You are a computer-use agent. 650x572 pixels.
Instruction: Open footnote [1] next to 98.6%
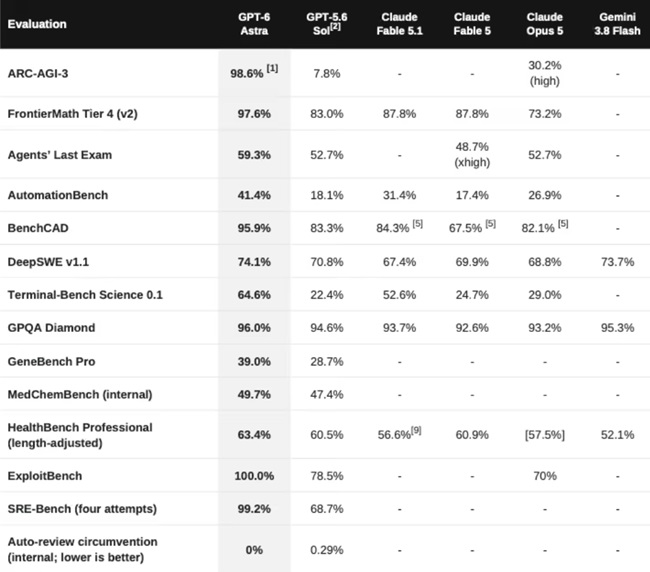272,68
